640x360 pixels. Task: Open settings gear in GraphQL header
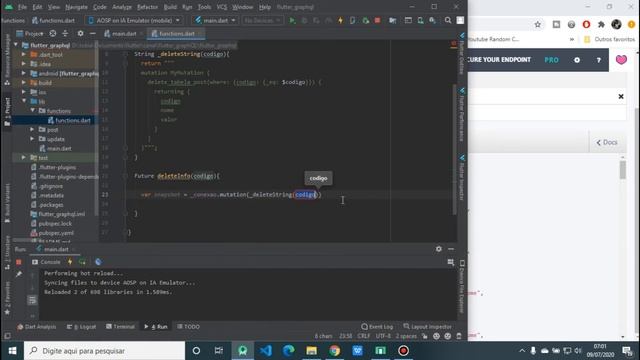(x=577, y=60)
